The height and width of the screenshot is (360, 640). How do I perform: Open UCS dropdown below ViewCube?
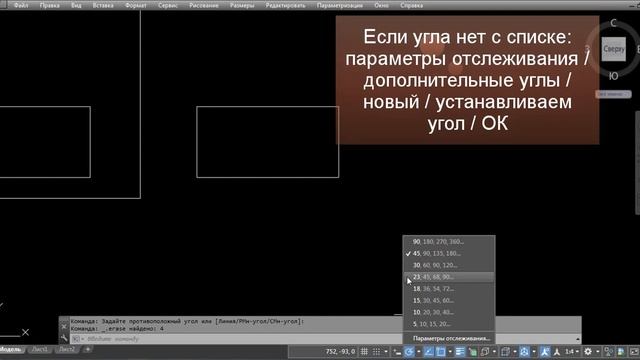tap(613, 94)
